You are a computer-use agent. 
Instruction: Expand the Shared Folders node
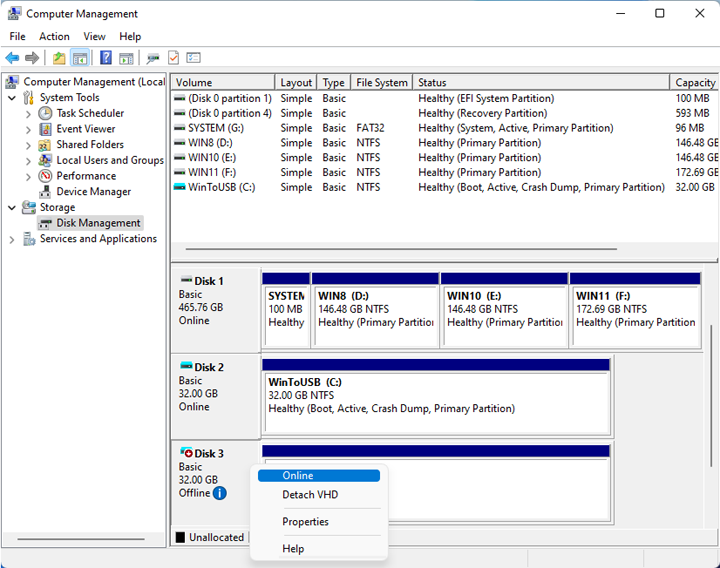point(28,146)
